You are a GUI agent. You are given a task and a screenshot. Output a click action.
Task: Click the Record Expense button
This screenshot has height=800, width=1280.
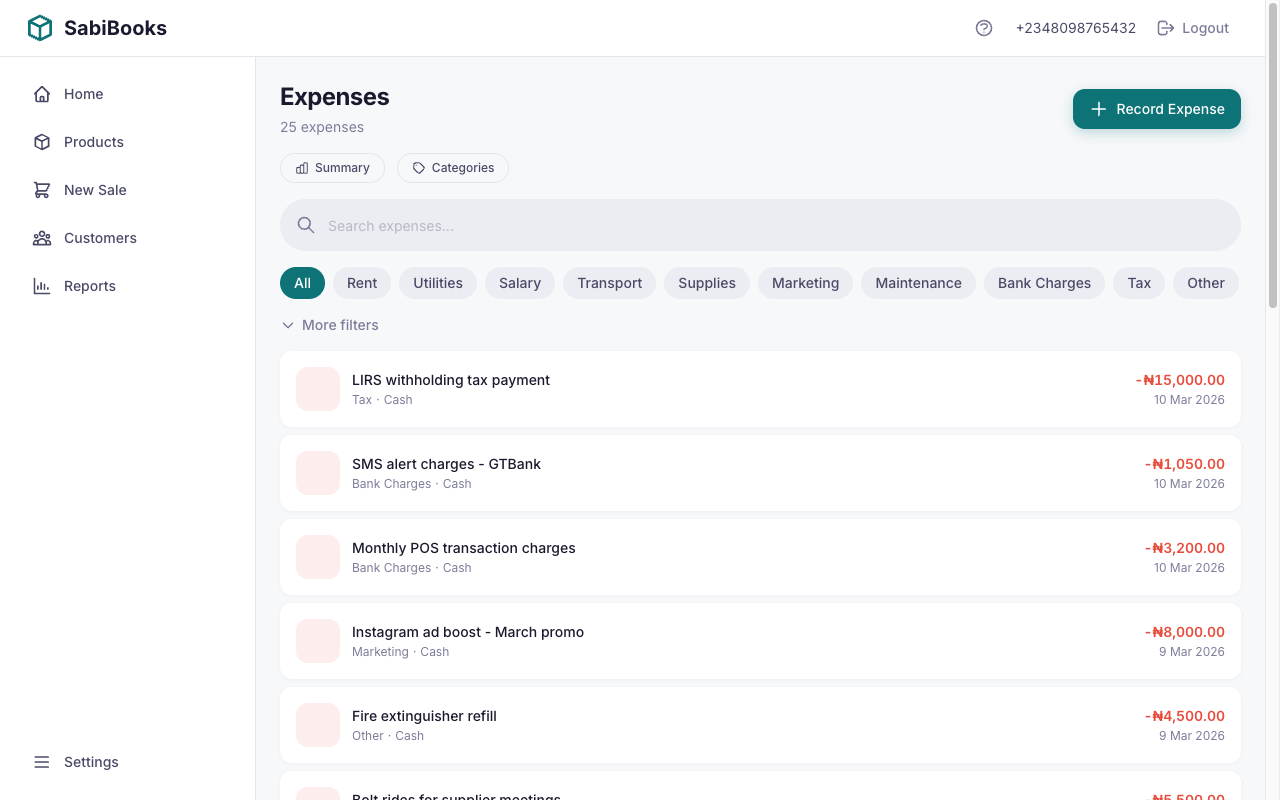click(1156, 108)
